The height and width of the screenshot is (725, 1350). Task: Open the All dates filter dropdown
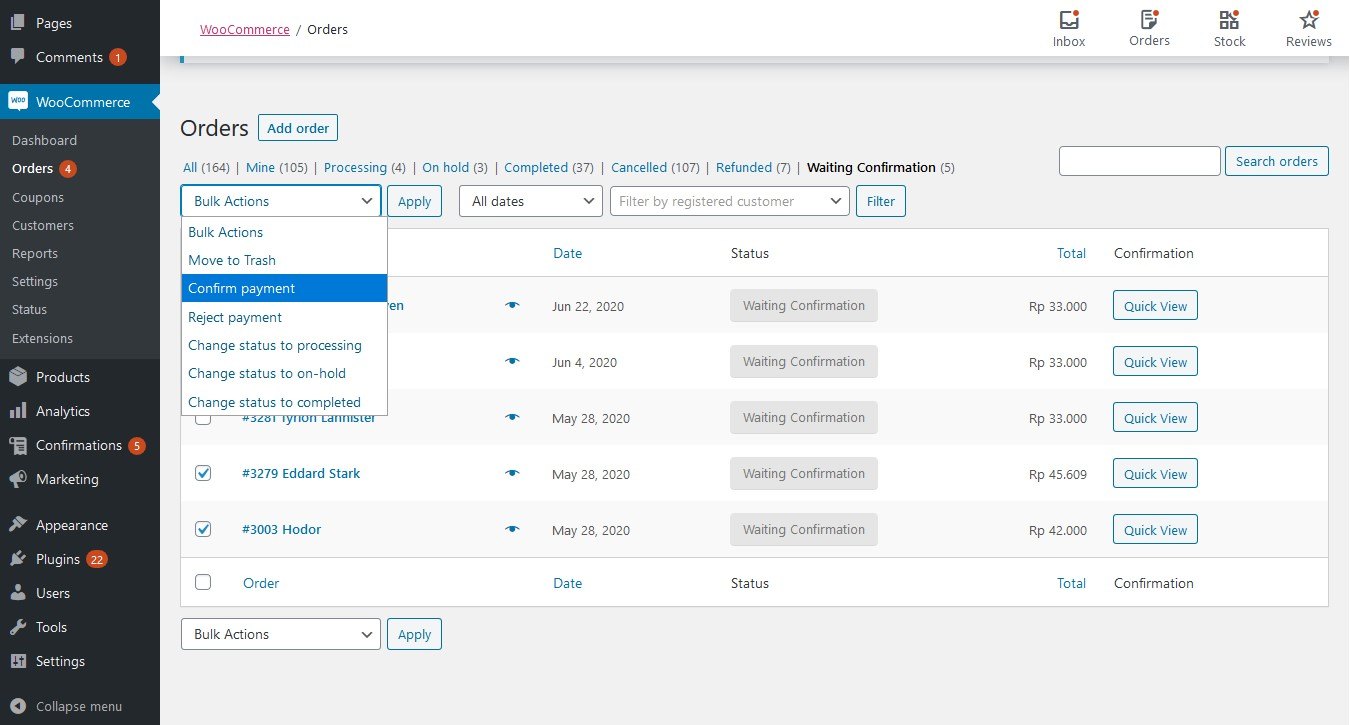(x=531, y=201)
